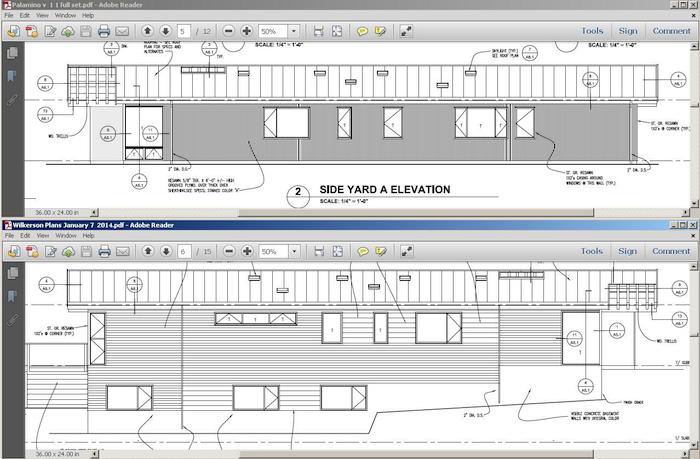Open zoom percentage dropdown in Palamino window
This screenshot has height=459, width=700.
(294, 31)
